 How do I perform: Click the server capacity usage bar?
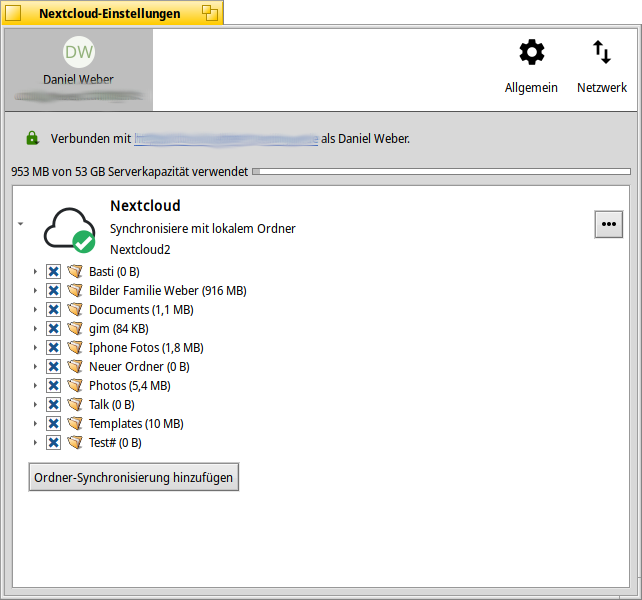pyautogui.click(x=441, y=172)
